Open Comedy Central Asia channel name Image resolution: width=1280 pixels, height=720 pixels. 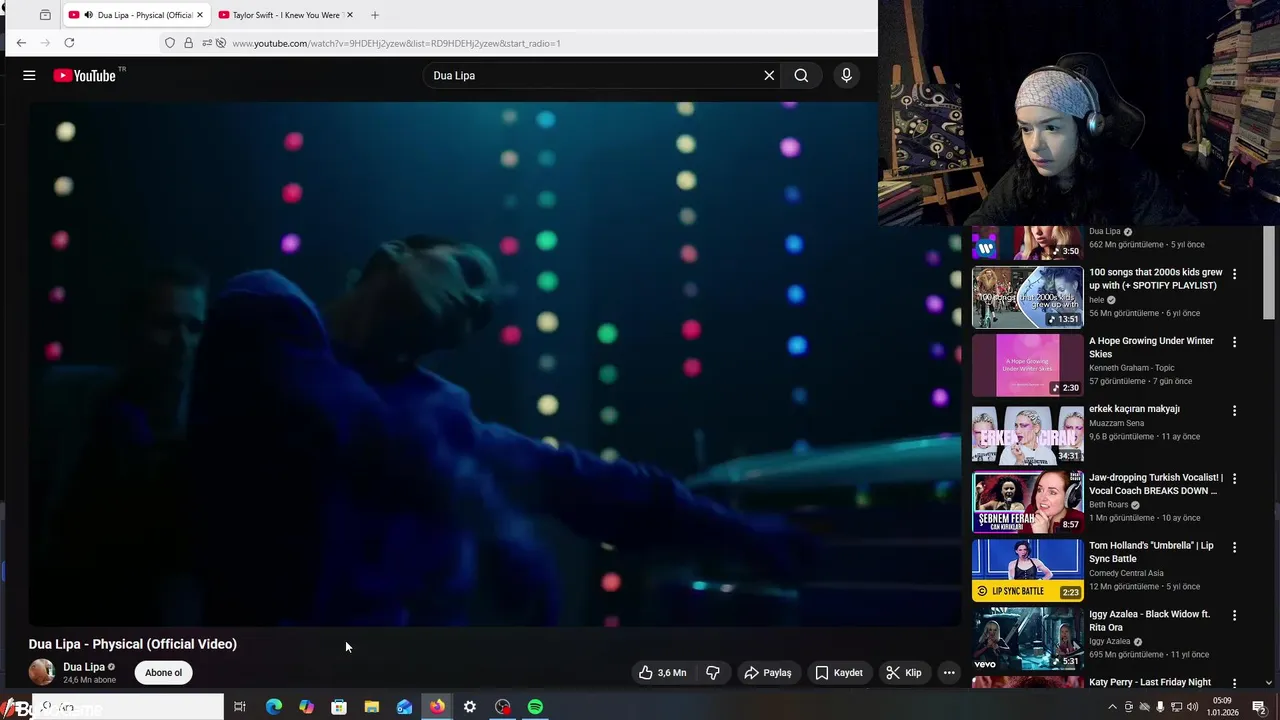click(x=1126, y=573)
